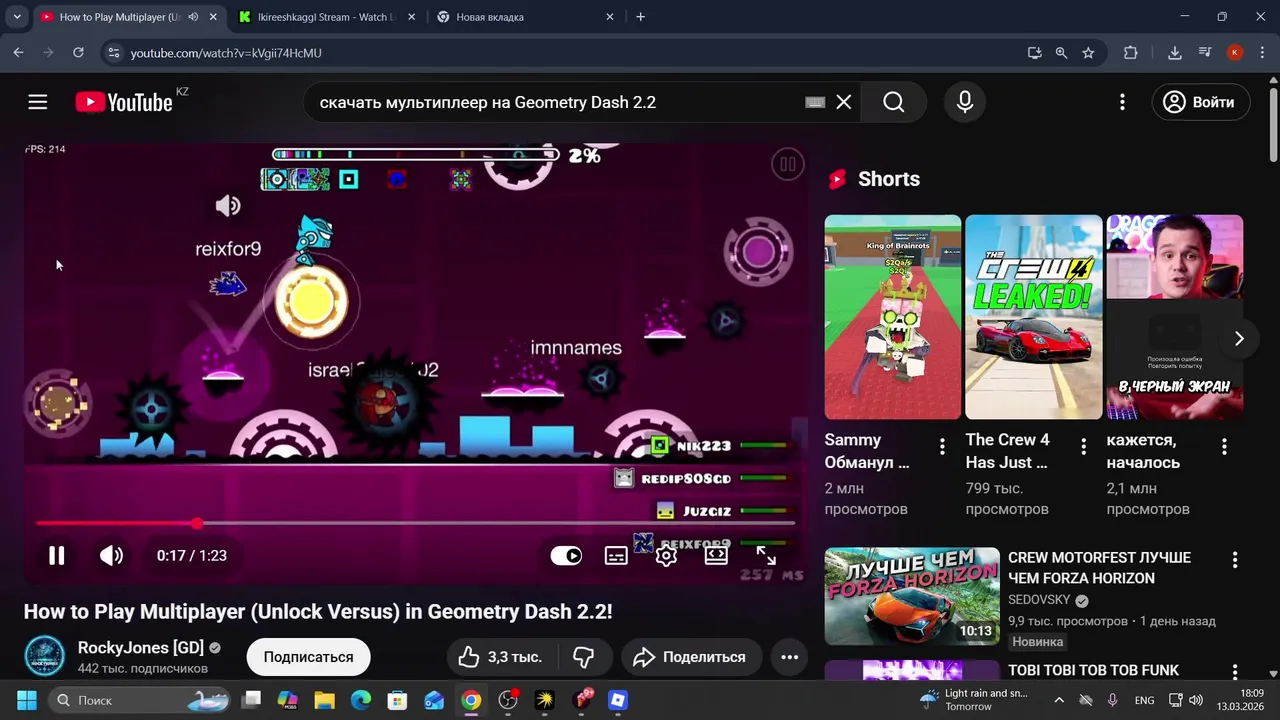Open options for The Crew 4 short
The image size is (1280, 720).
click(1083, 446)
